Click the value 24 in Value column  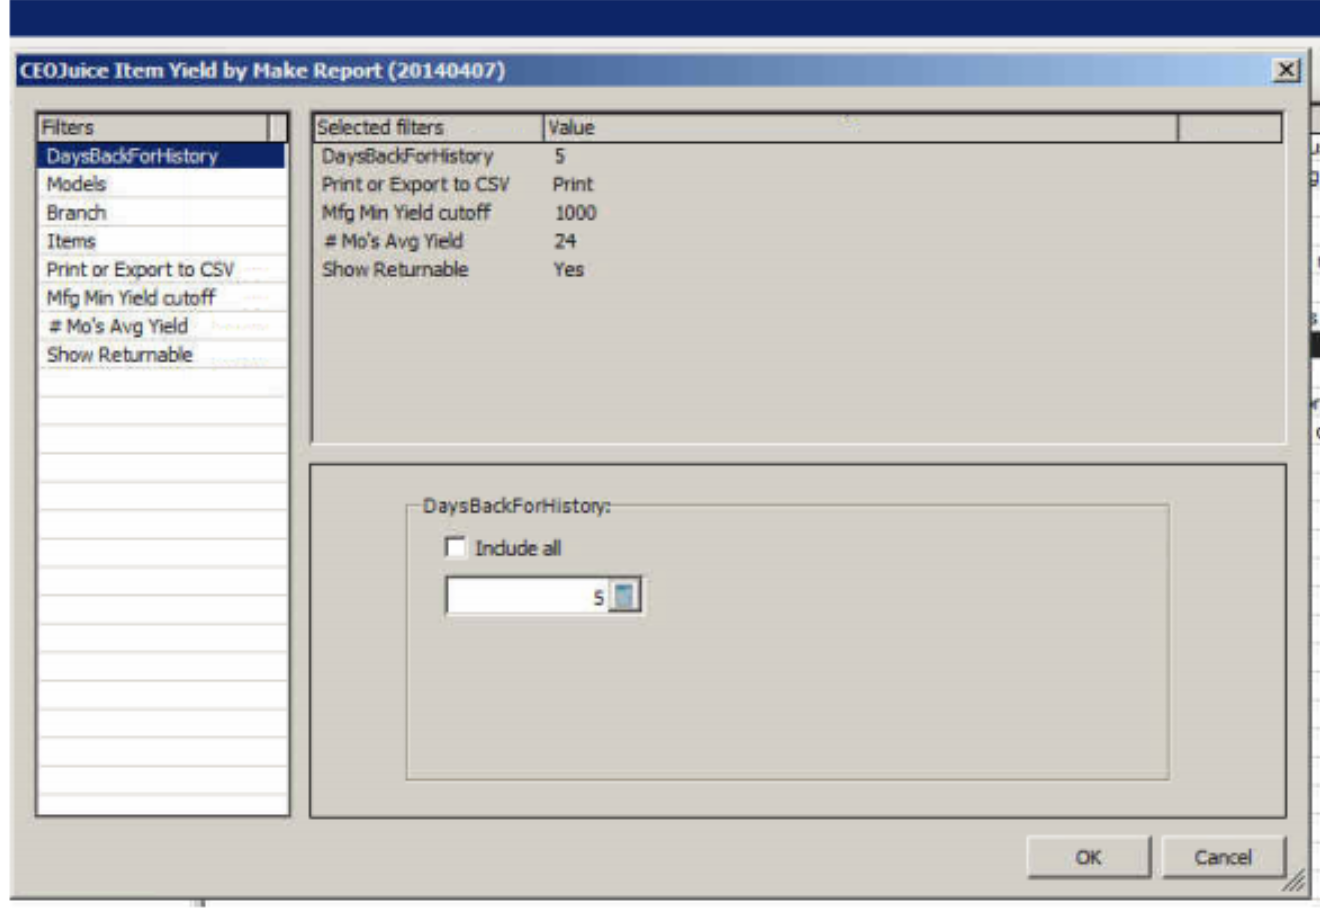click(x=565, y=241)
